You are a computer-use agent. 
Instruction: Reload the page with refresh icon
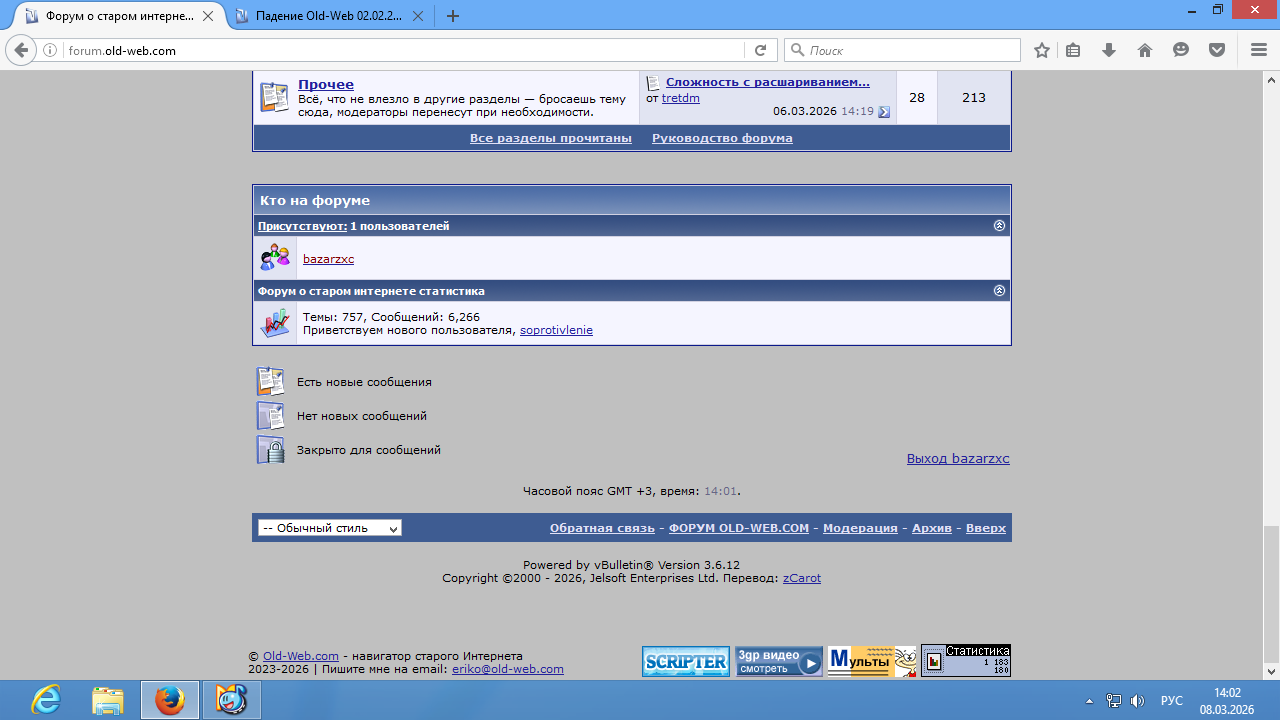tap(760, 50)
